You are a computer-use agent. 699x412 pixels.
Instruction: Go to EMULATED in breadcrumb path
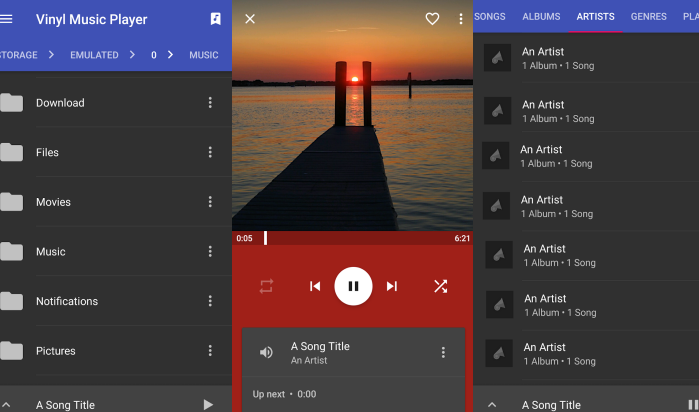[94, 55]
